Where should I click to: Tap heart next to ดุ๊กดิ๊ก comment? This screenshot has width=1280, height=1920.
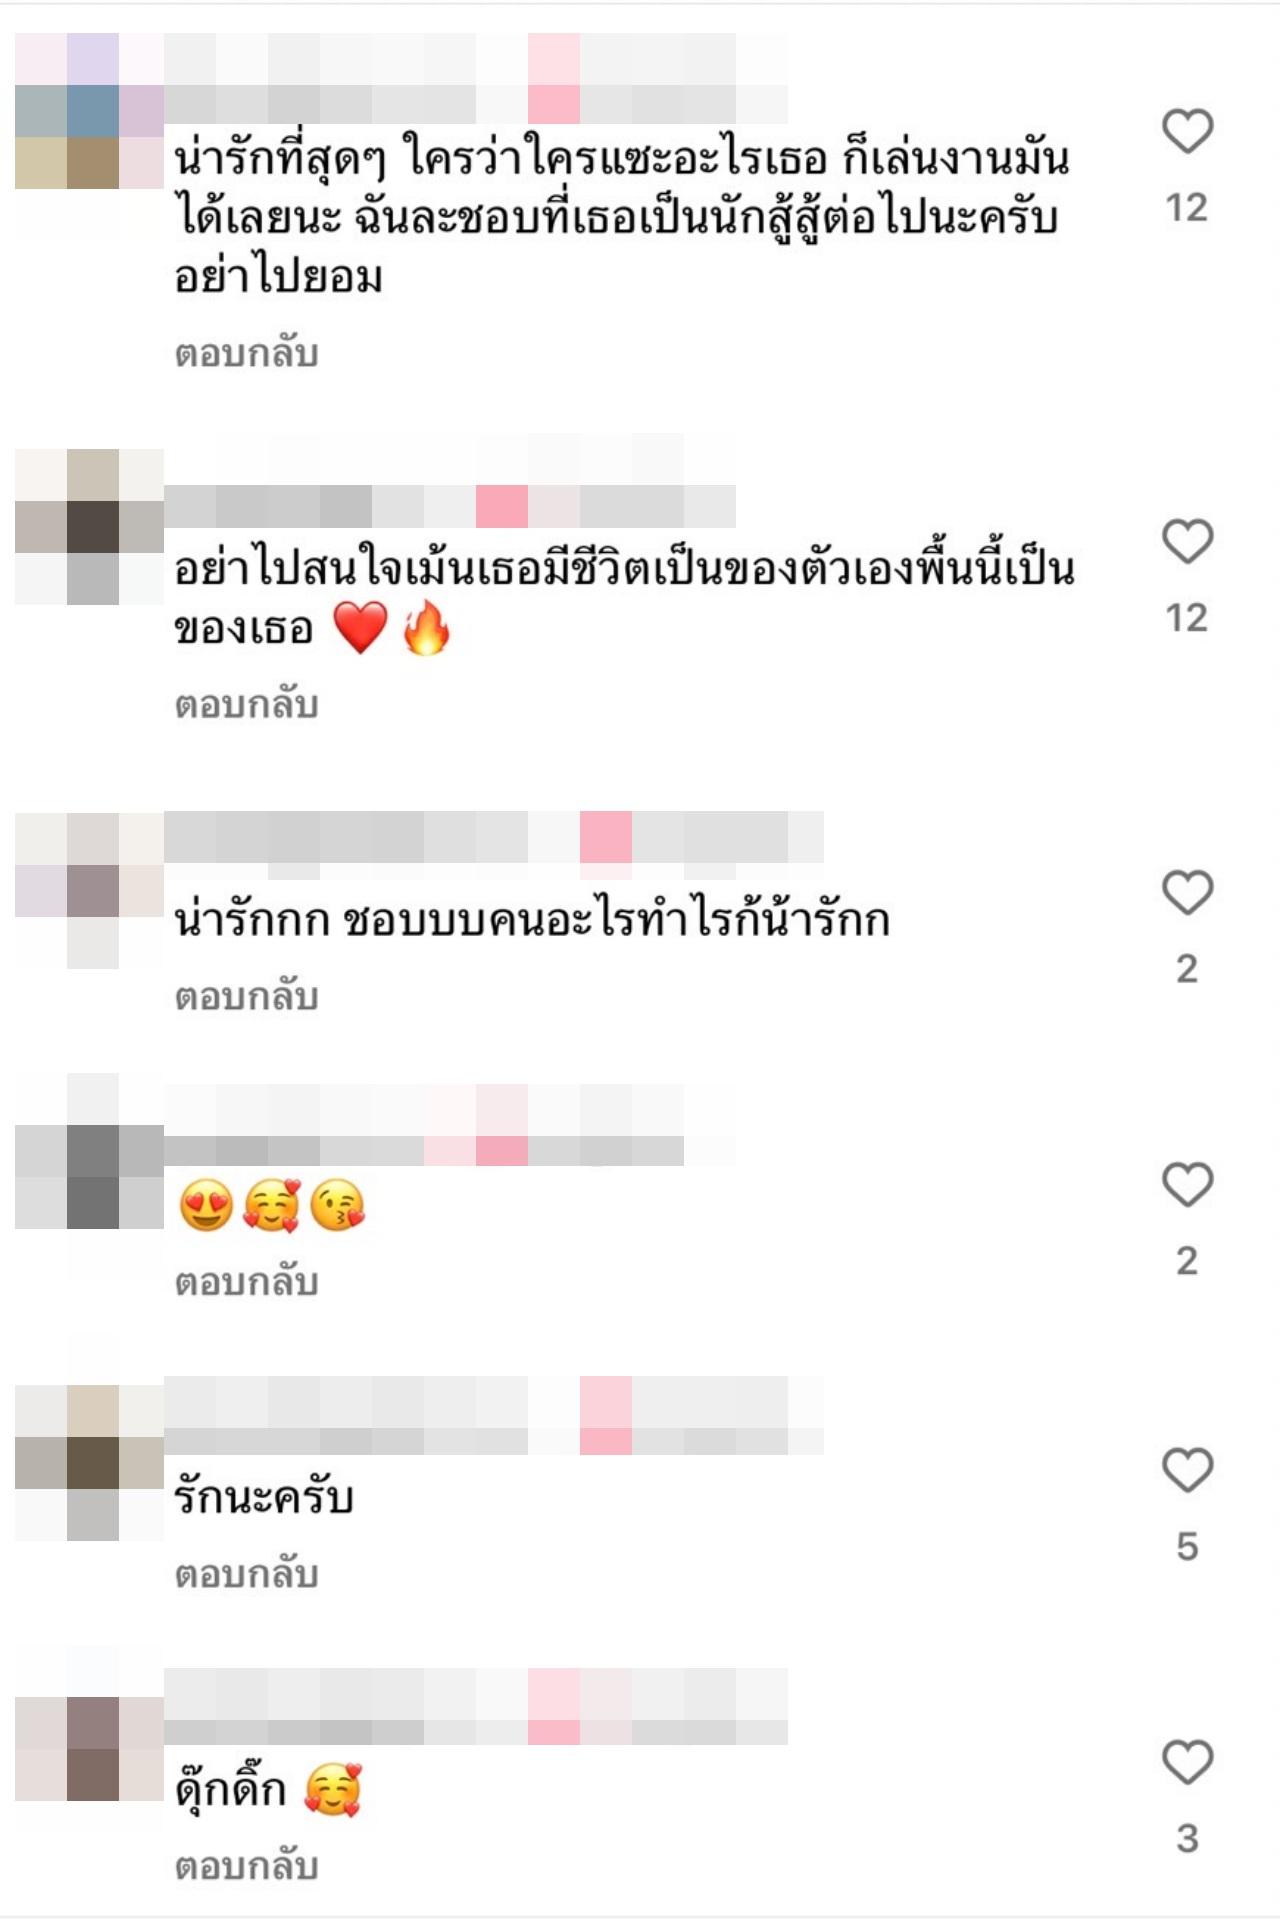(1187, 1762)
